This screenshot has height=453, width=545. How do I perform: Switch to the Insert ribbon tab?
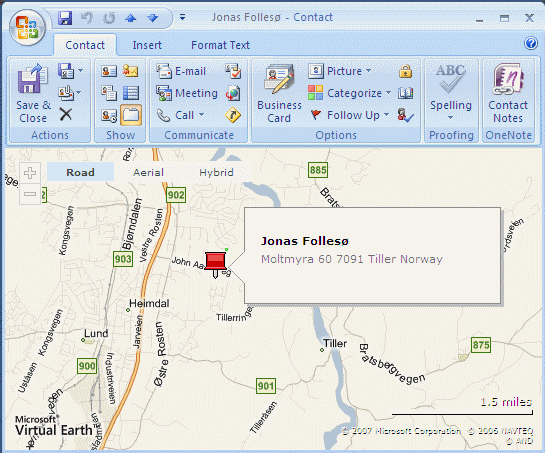pos(147,45)
